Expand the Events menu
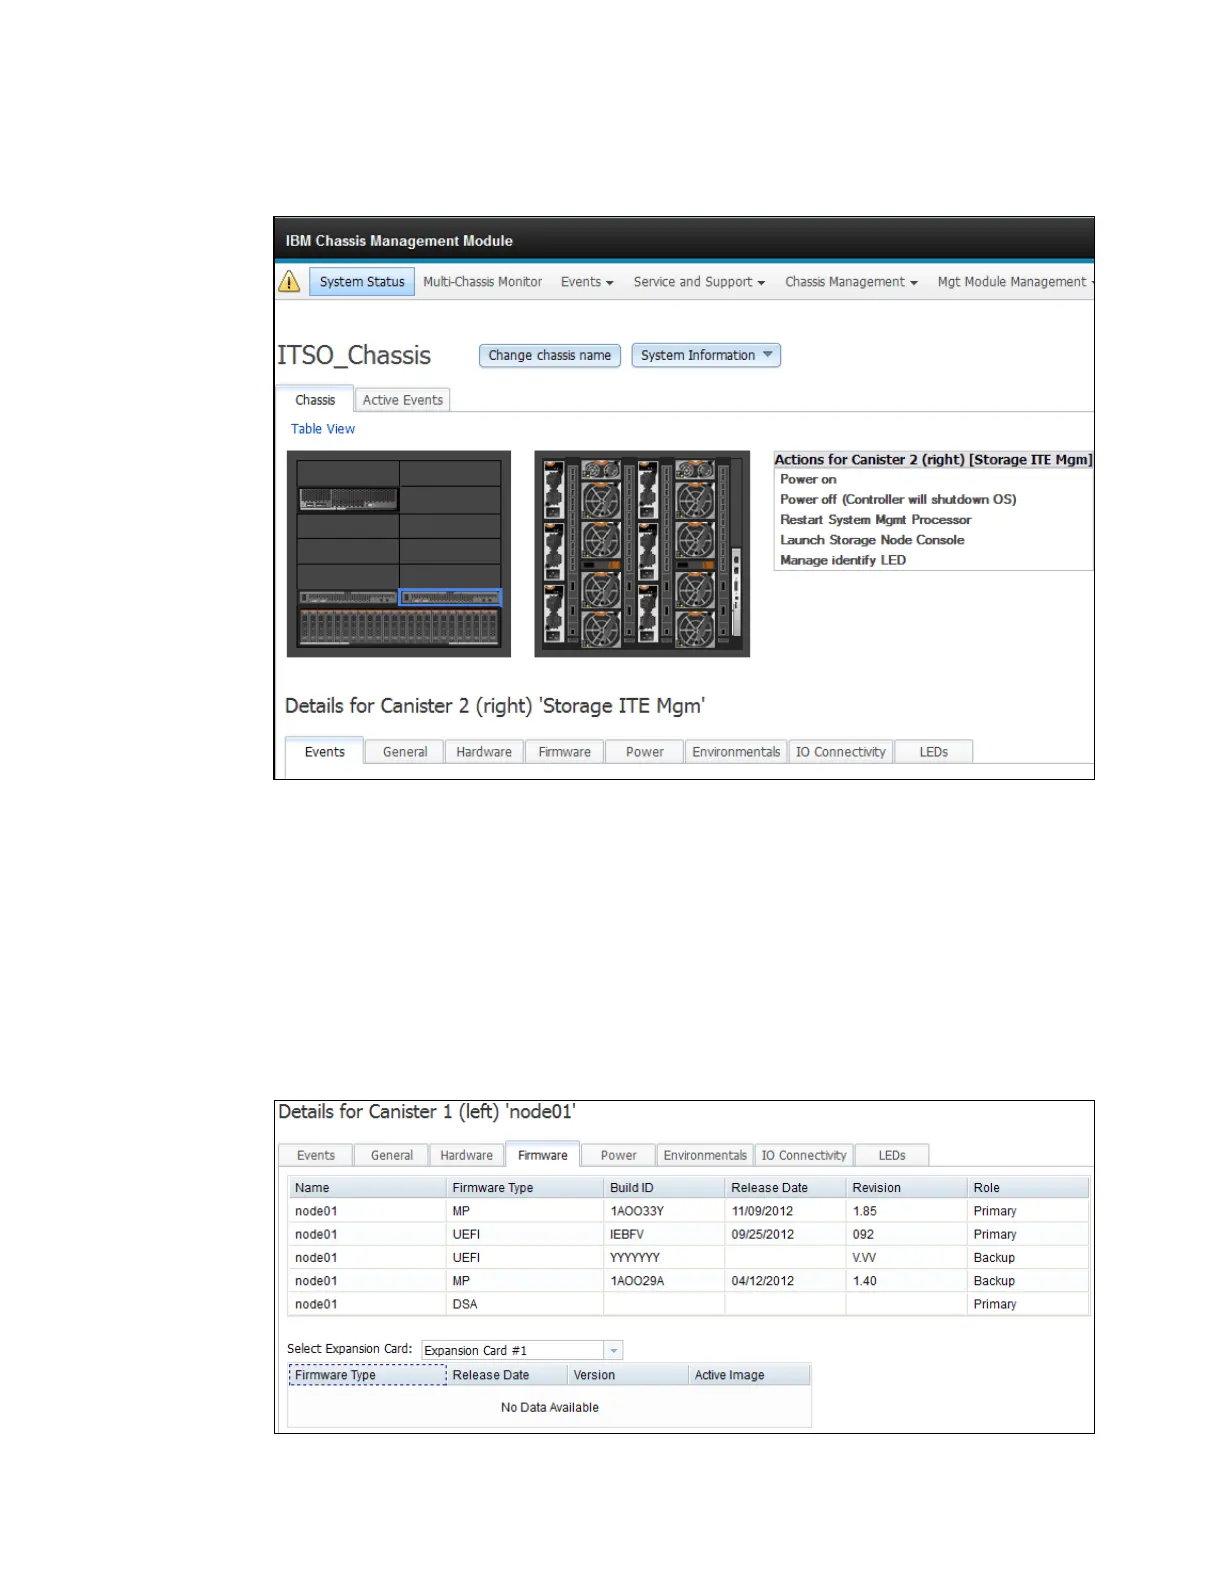The height and width of the screenshot is (1584, 1224). (x=587, y=282)
